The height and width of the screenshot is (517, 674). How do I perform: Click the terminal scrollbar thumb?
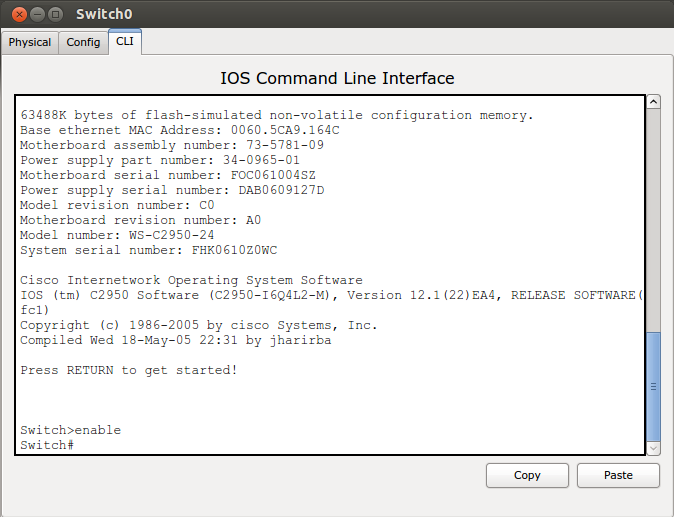[653, 385]
